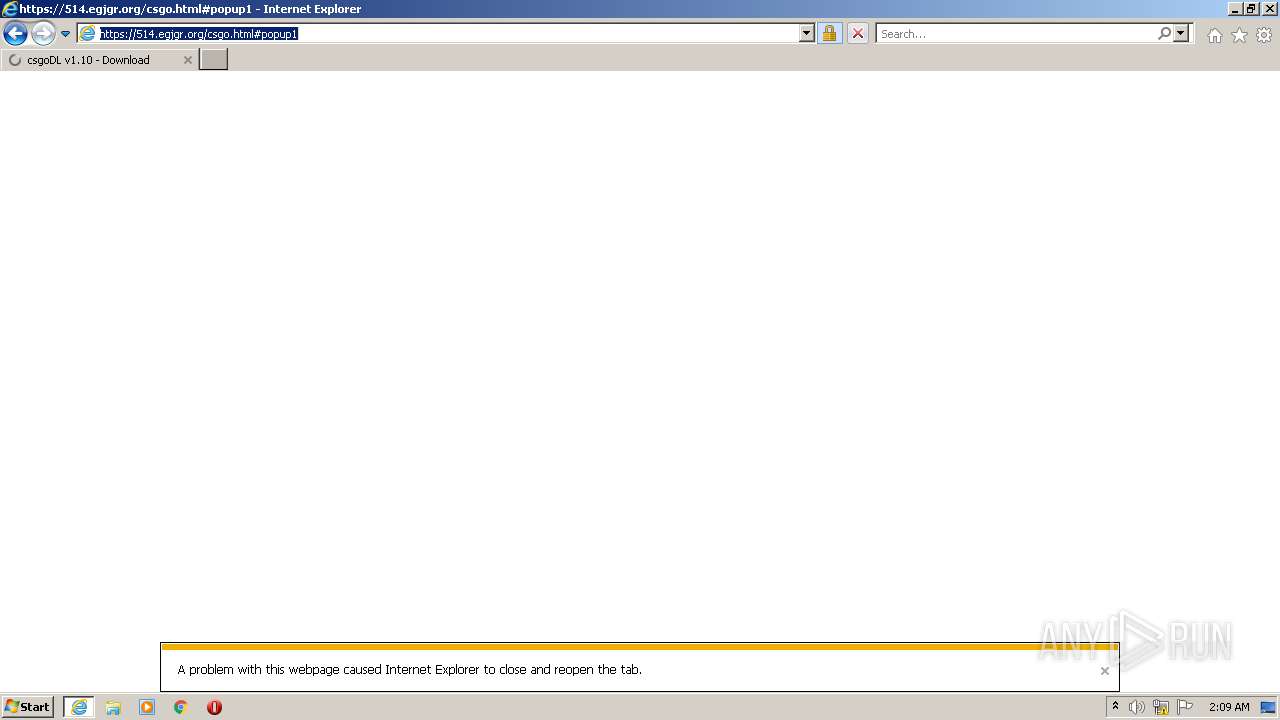
Task: Restore down the Internet Explorer window
Action: tap(1252, 9)
